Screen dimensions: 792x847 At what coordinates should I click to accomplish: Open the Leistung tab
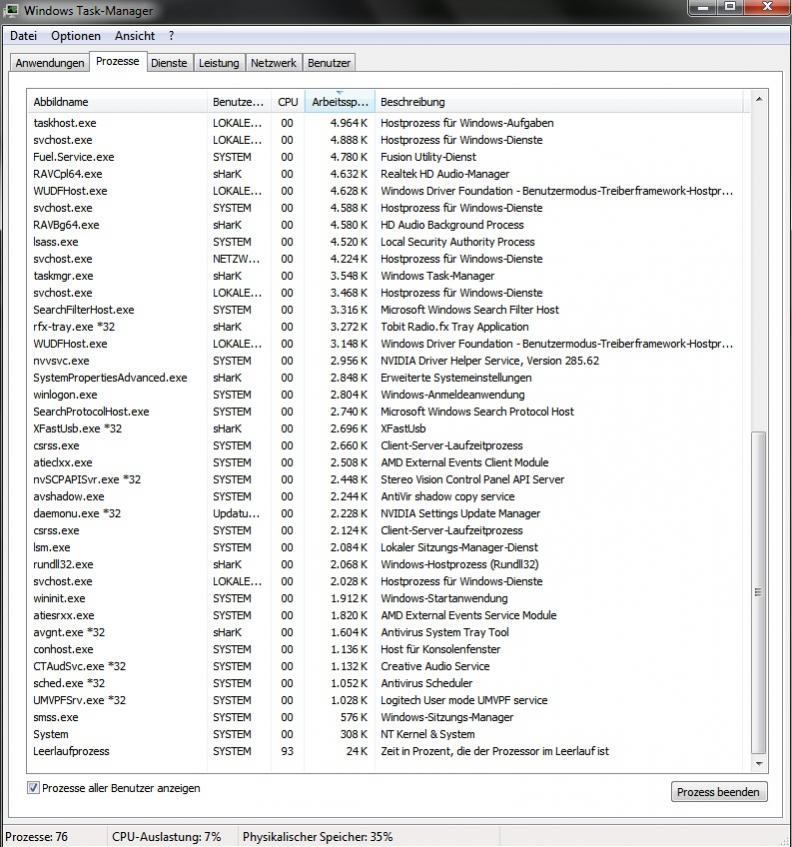[219, 63]
